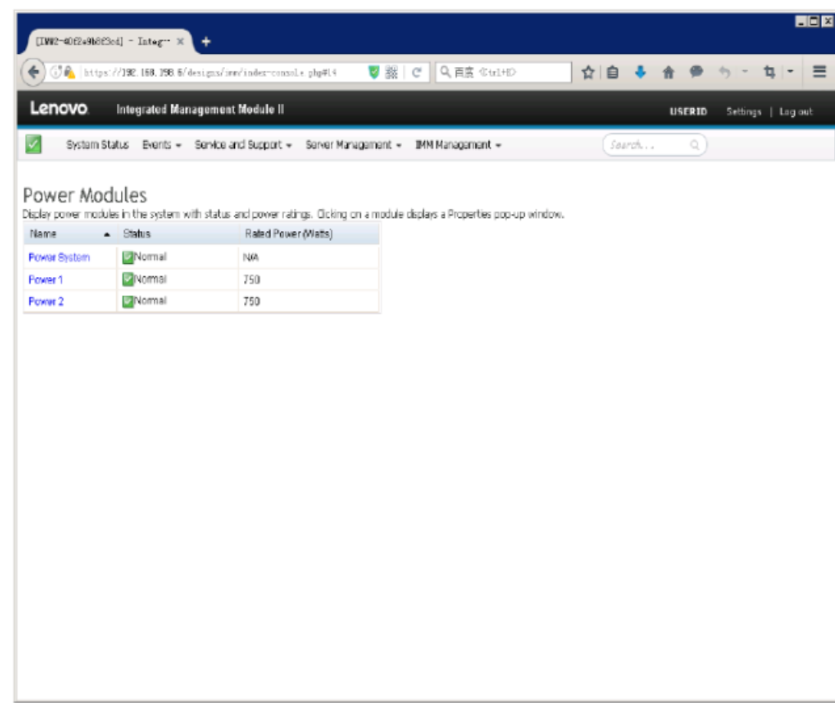
Task: Expand the Events menu
Action: click(x=161, y=145)
